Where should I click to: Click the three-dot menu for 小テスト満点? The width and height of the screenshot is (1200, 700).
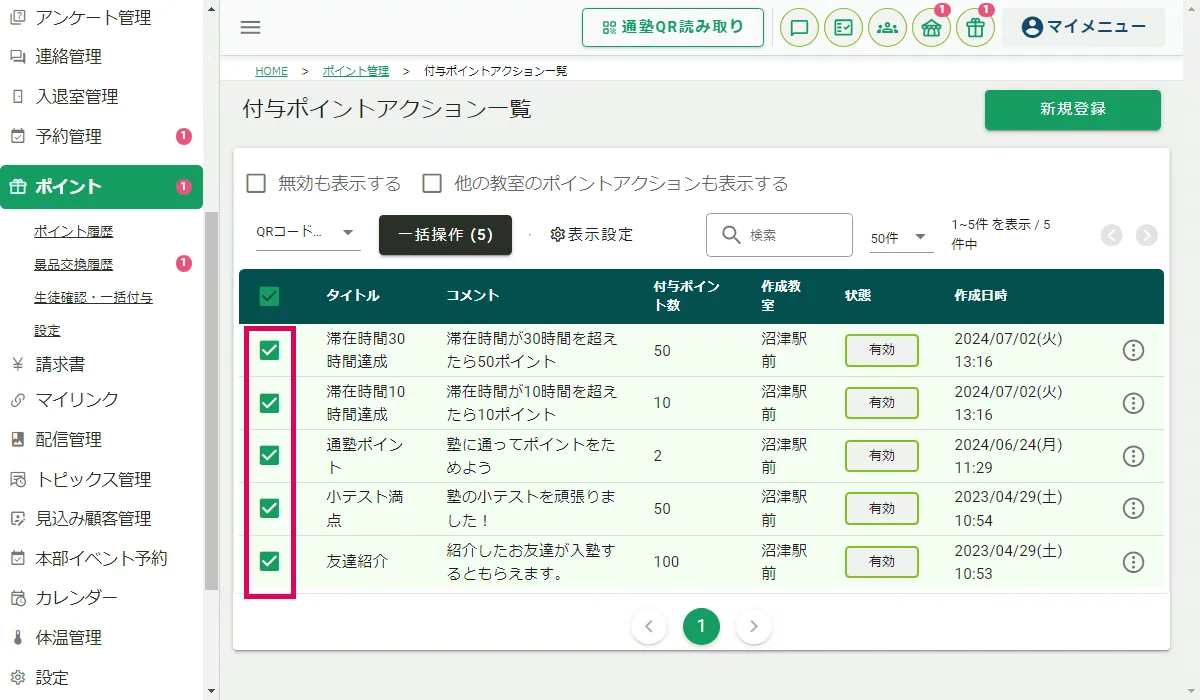pyautogui.click(x=1133, y=509)
